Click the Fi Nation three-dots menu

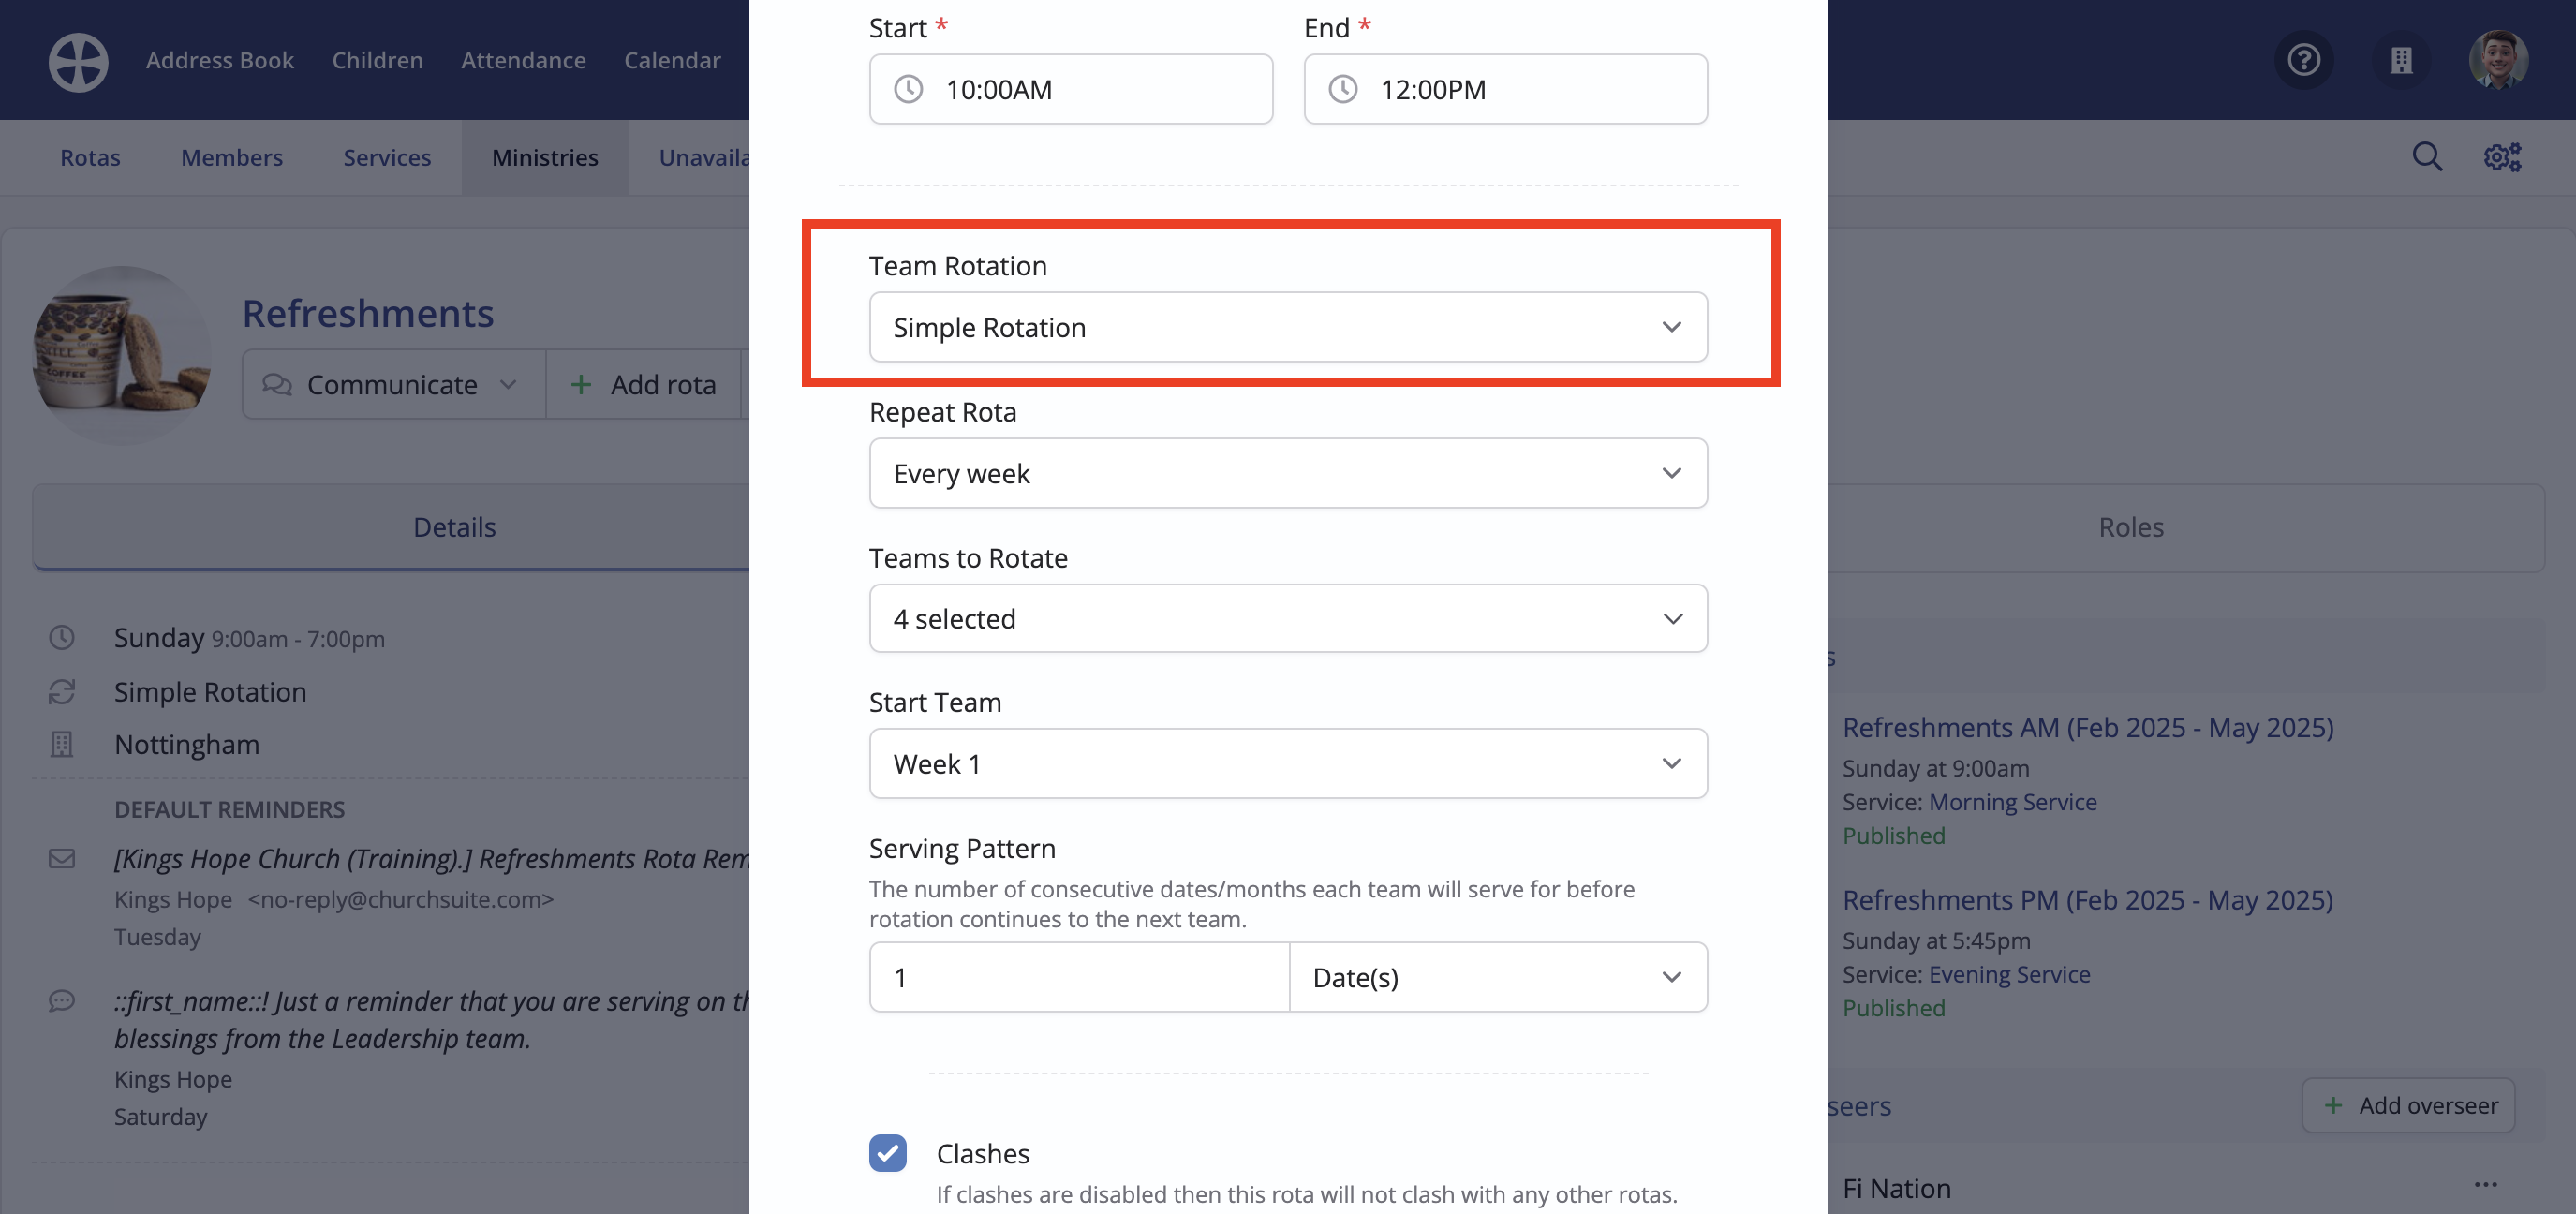(2486, 1185)
